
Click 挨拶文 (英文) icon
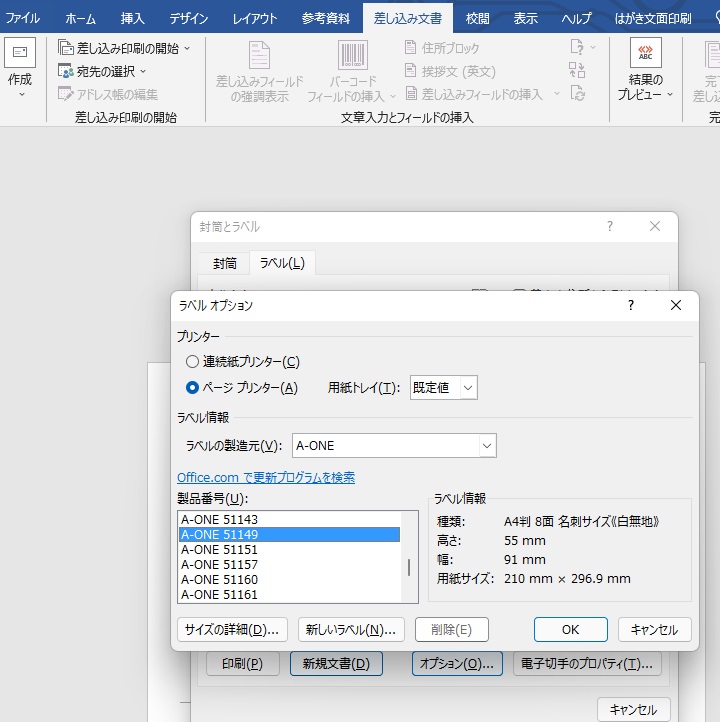(410, 70)
